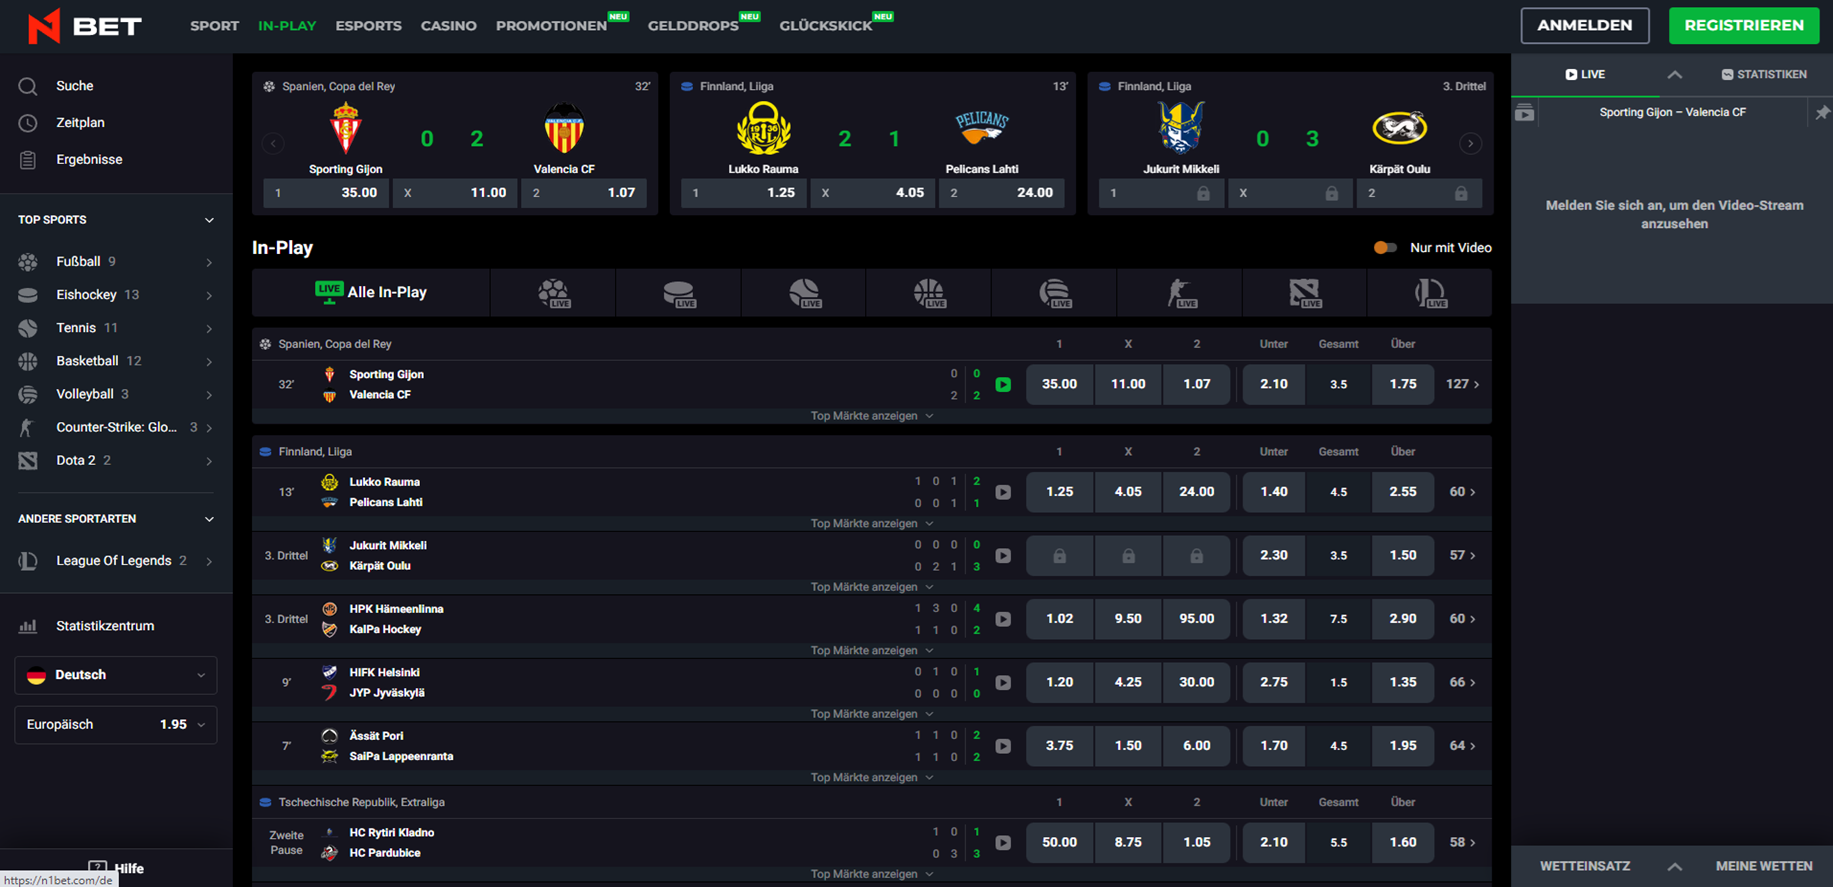Expand the Wetteinsatz bet slip chevron
The image size is (1833, 887).
(1675, 867)
